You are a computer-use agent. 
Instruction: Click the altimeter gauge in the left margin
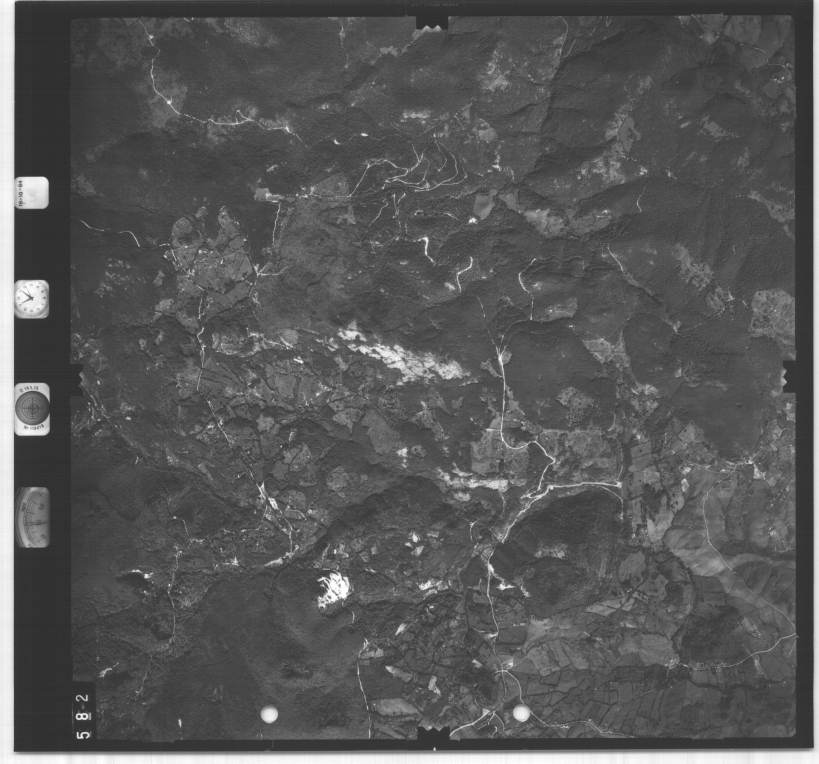[33, 517]
